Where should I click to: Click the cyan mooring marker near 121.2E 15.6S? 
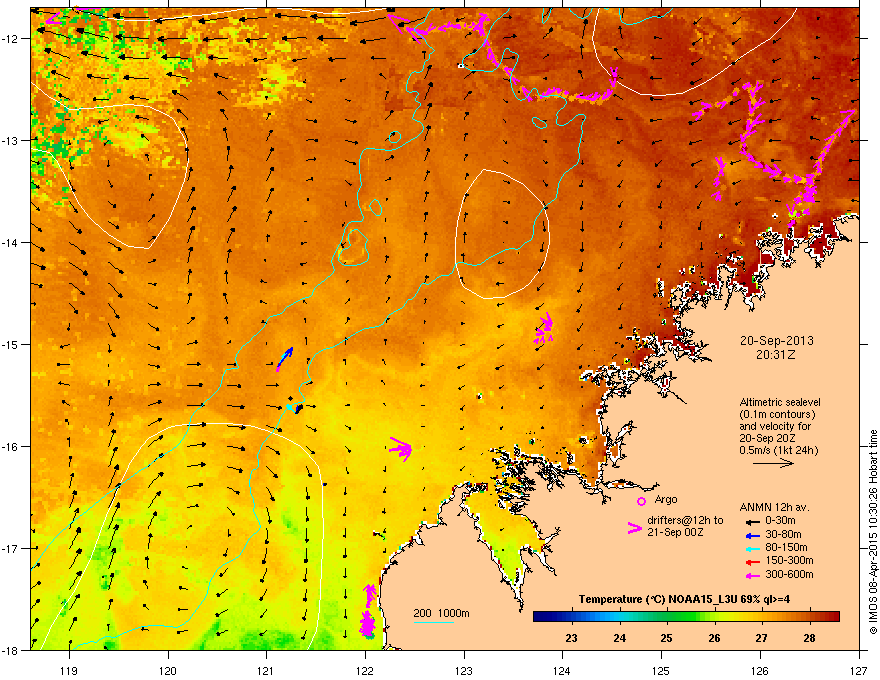[290, 406]
